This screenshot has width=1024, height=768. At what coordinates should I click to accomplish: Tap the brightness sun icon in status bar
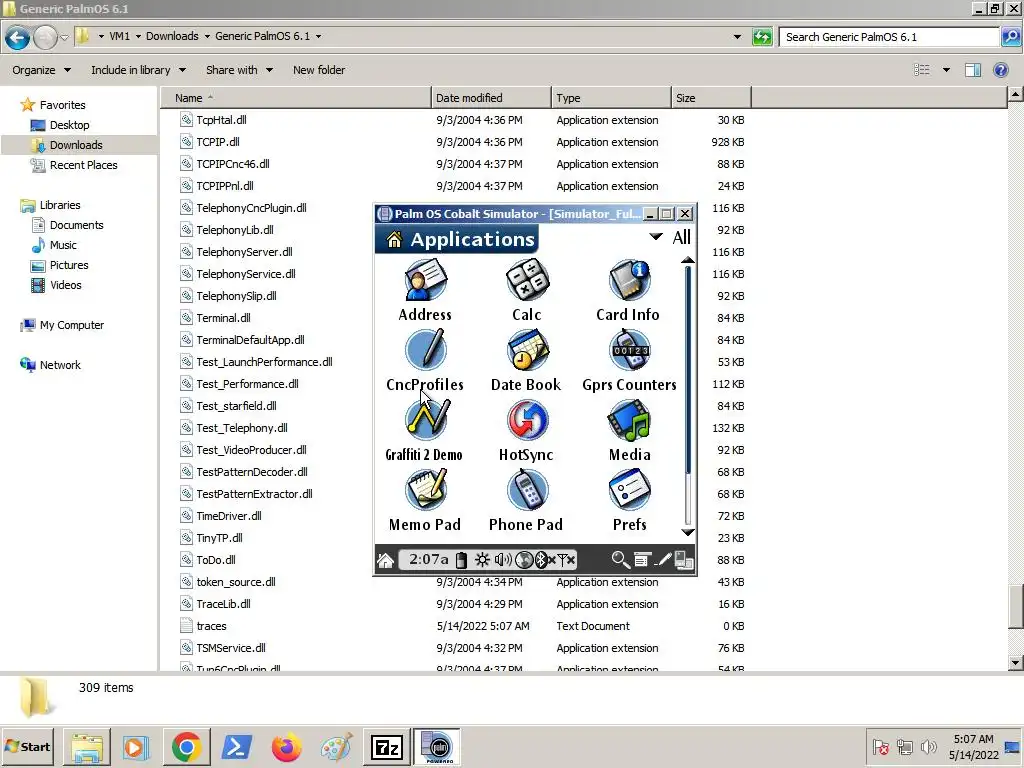pyautogui.click(x=482, y=560)
